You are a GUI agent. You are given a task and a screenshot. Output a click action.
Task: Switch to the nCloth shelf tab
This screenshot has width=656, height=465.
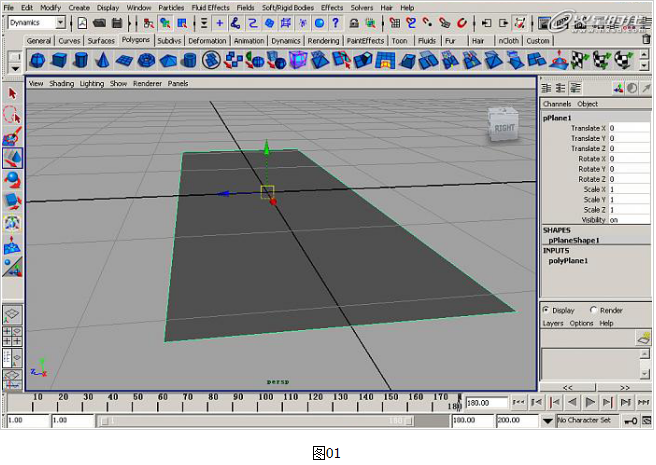508,41
